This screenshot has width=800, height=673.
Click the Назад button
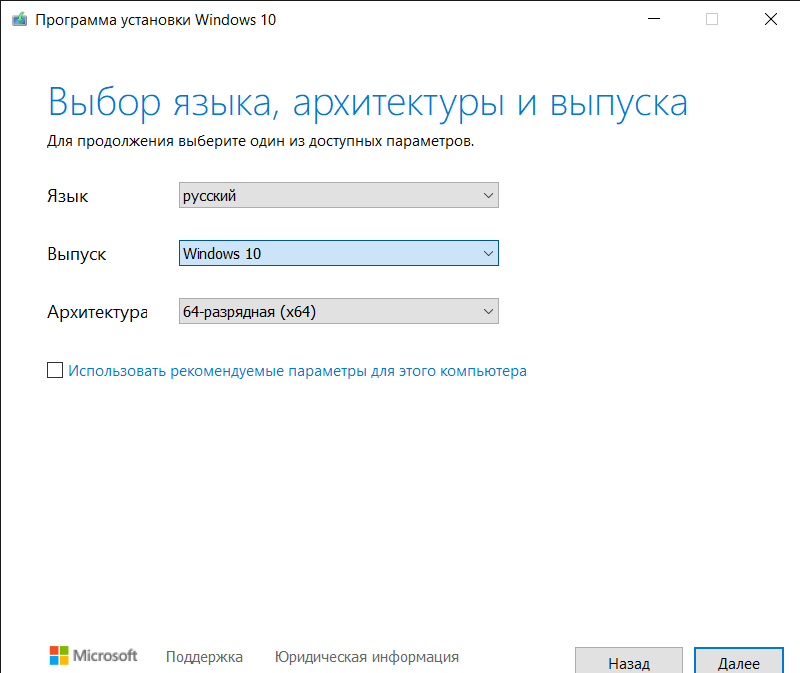629,661
